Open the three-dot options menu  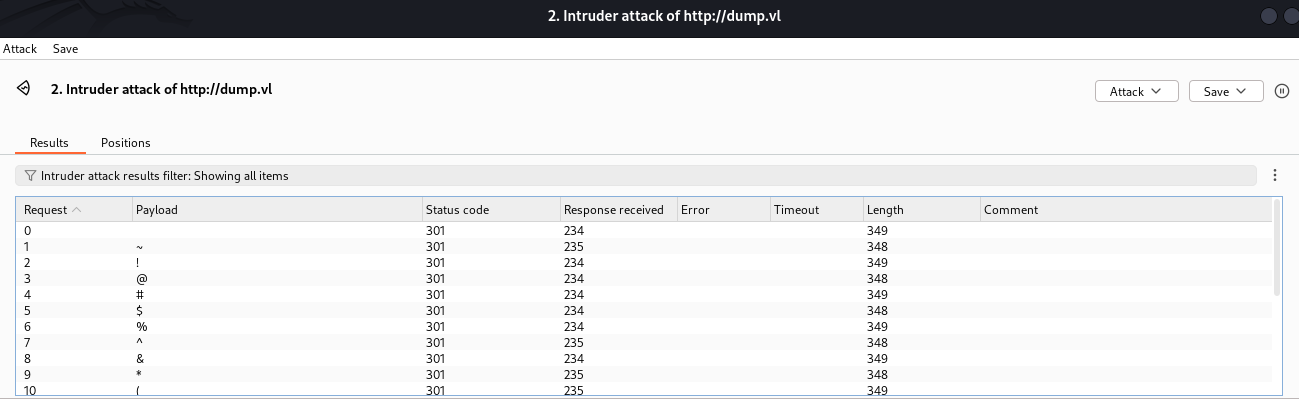point(1275,175)
